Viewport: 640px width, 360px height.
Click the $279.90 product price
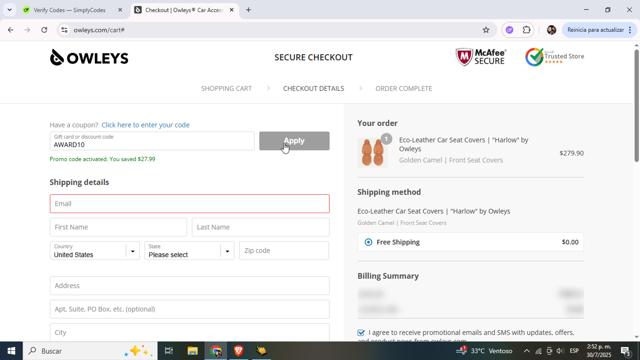[571, 153]
